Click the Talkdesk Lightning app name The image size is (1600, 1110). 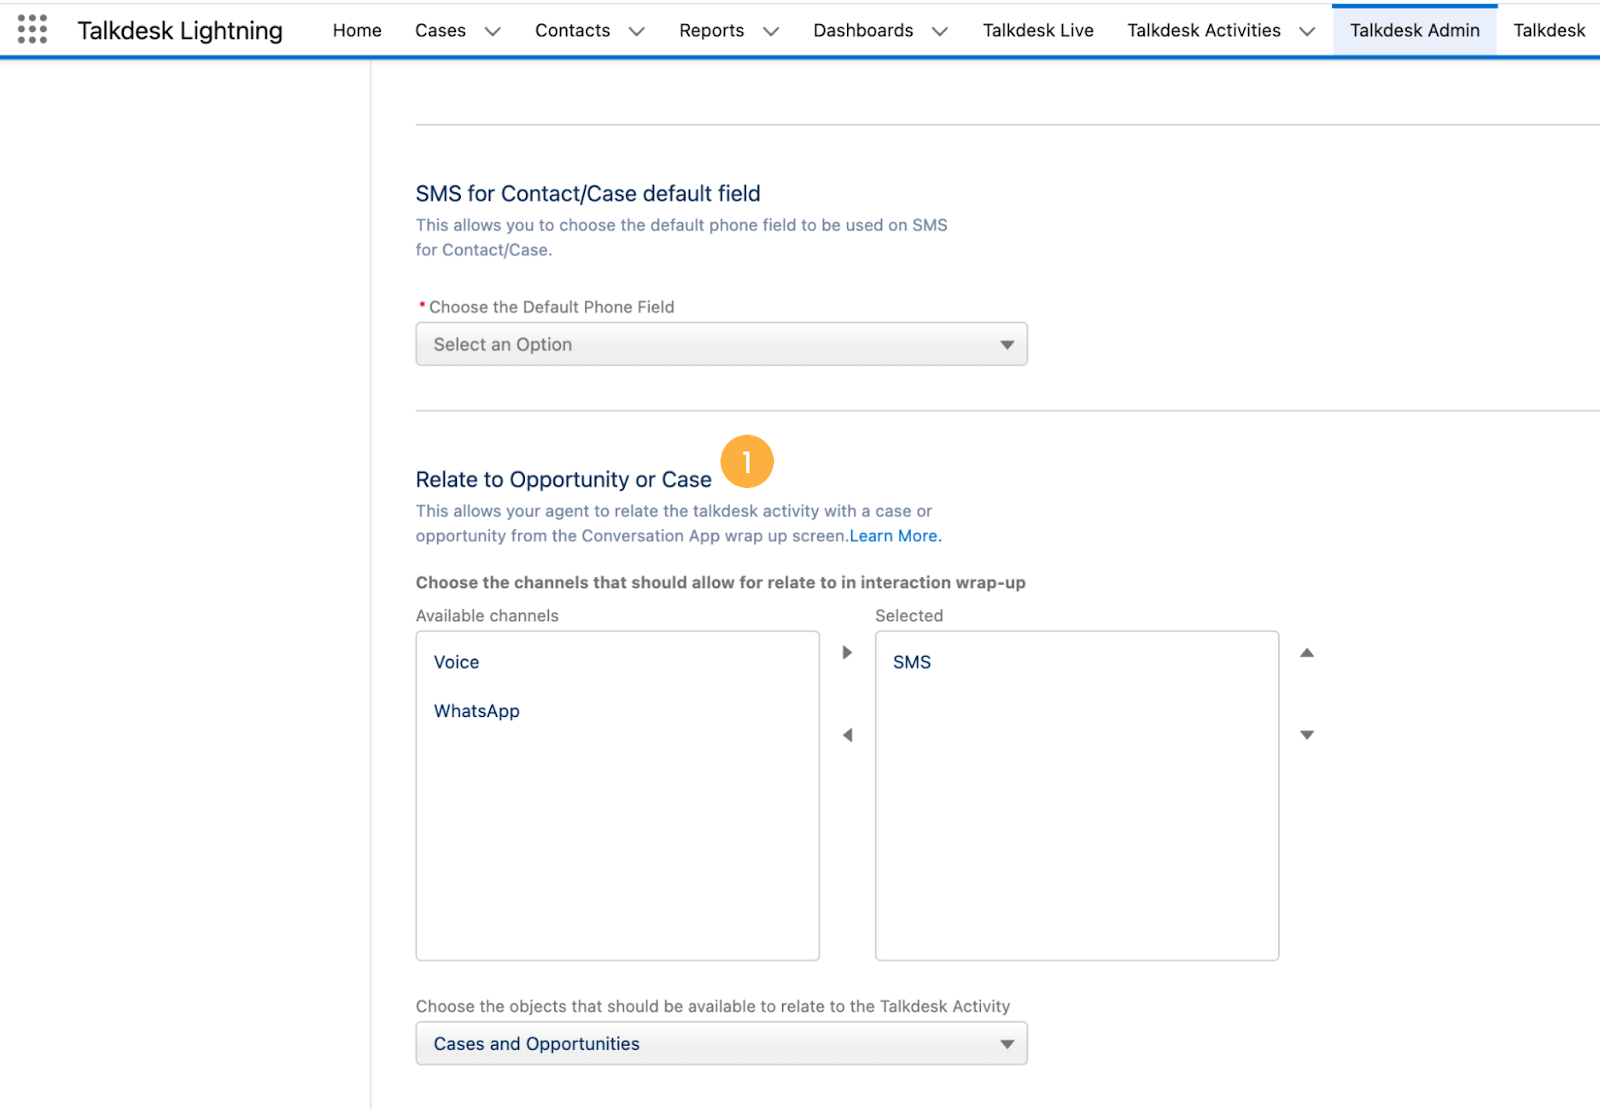pos(180,31)
